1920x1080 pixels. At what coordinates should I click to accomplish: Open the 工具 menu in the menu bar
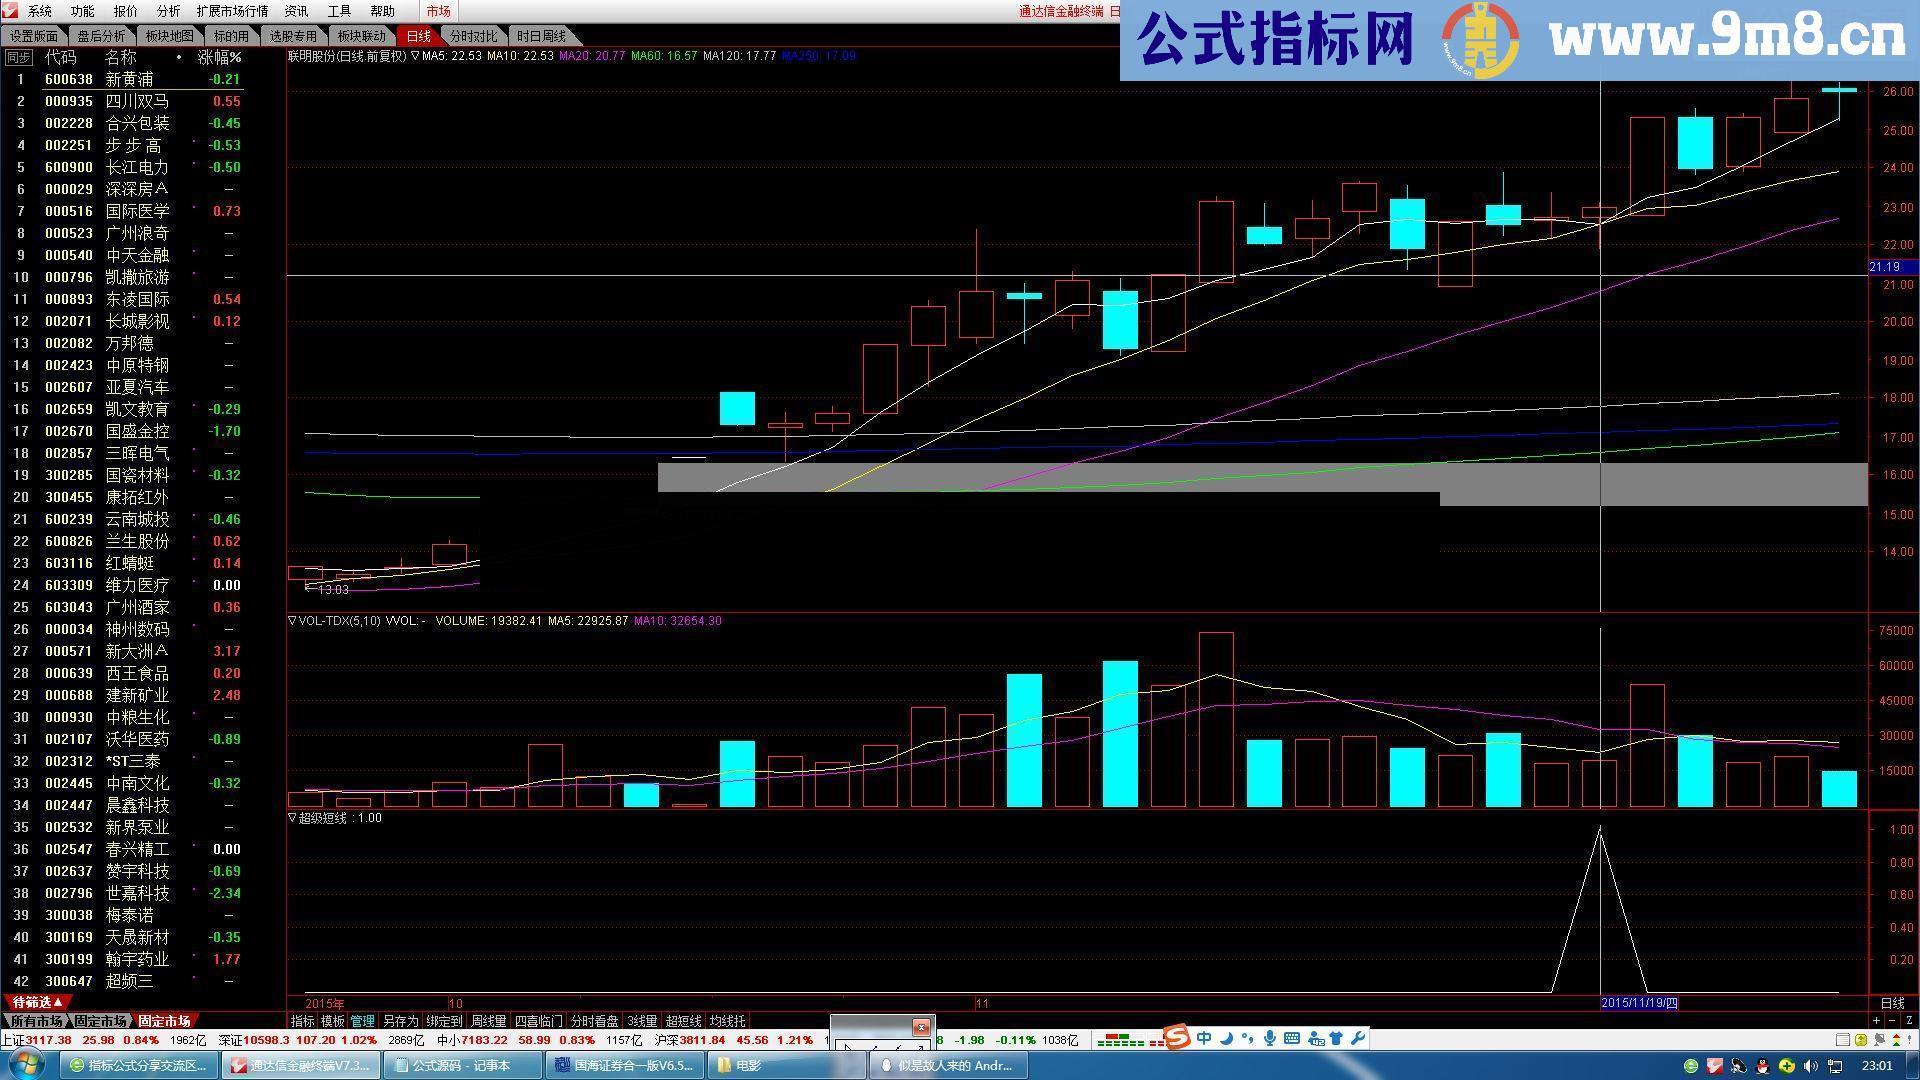[339, 11]
